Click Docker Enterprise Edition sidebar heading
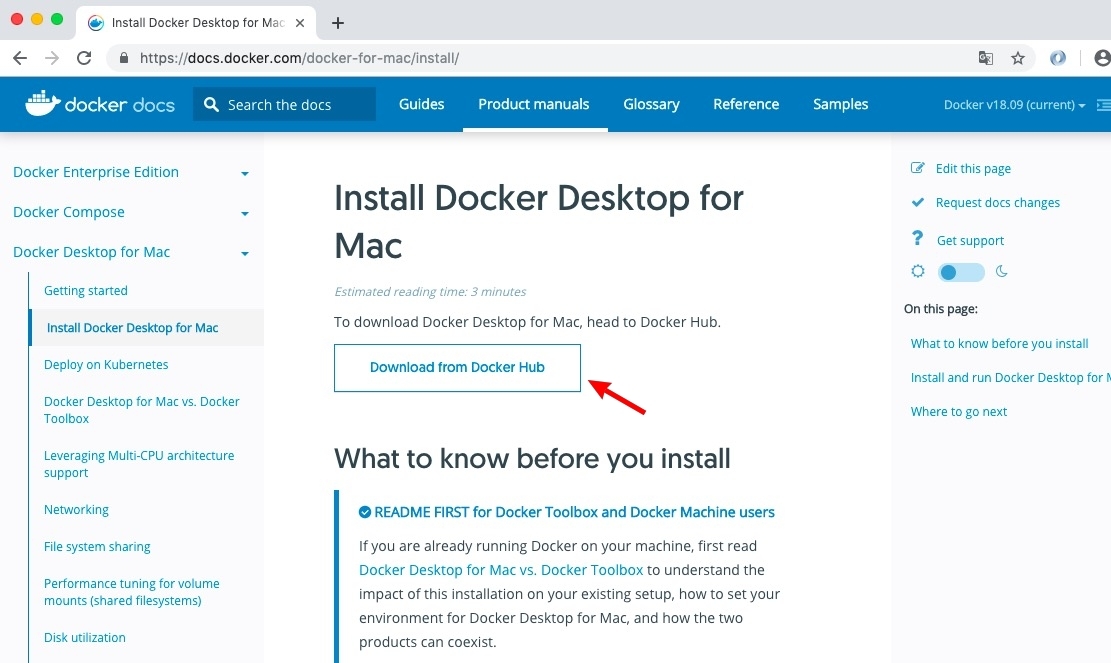 point(96,172)
